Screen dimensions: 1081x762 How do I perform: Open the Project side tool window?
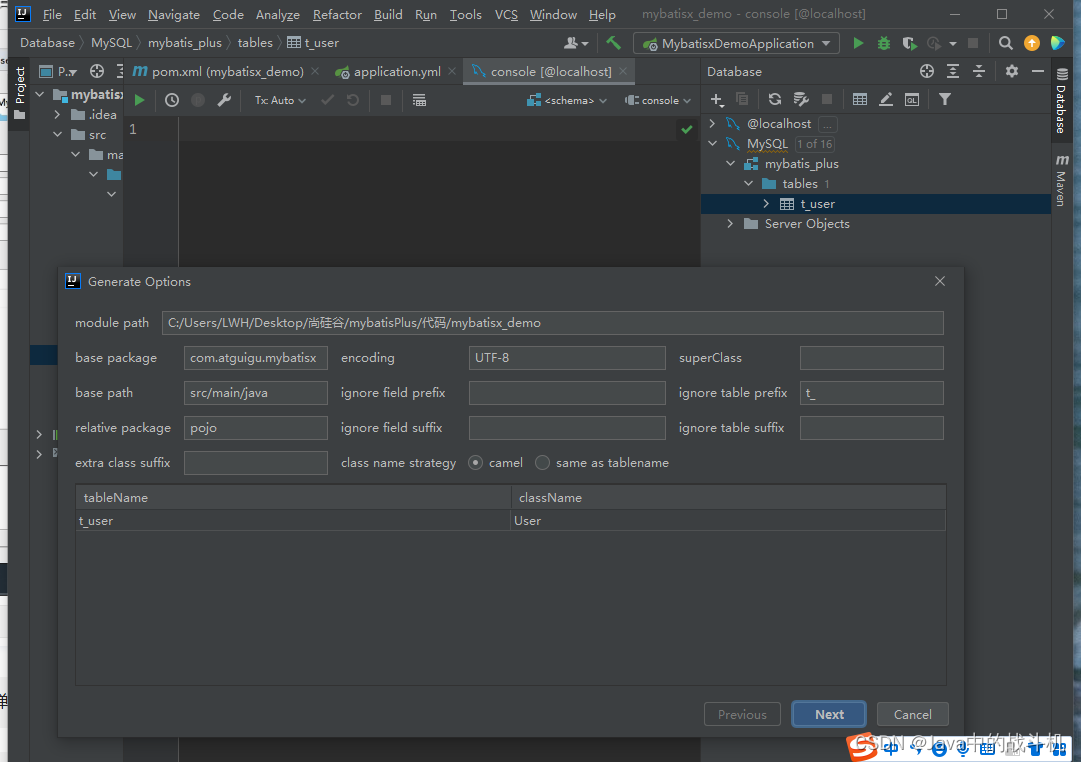(x=20, y=92)
